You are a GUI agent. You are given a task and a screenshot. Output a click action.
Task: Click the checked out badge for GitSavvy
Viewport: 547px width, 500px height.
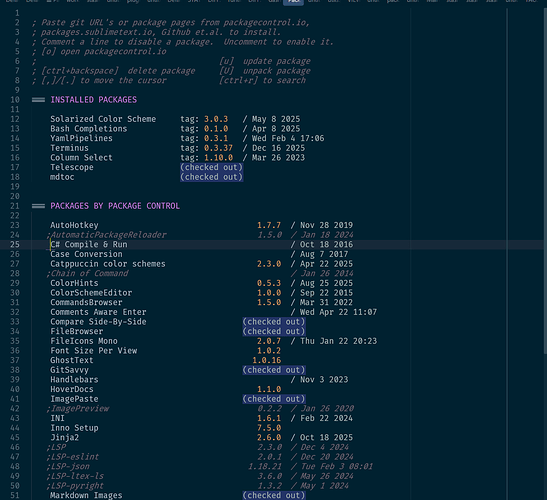274,370
